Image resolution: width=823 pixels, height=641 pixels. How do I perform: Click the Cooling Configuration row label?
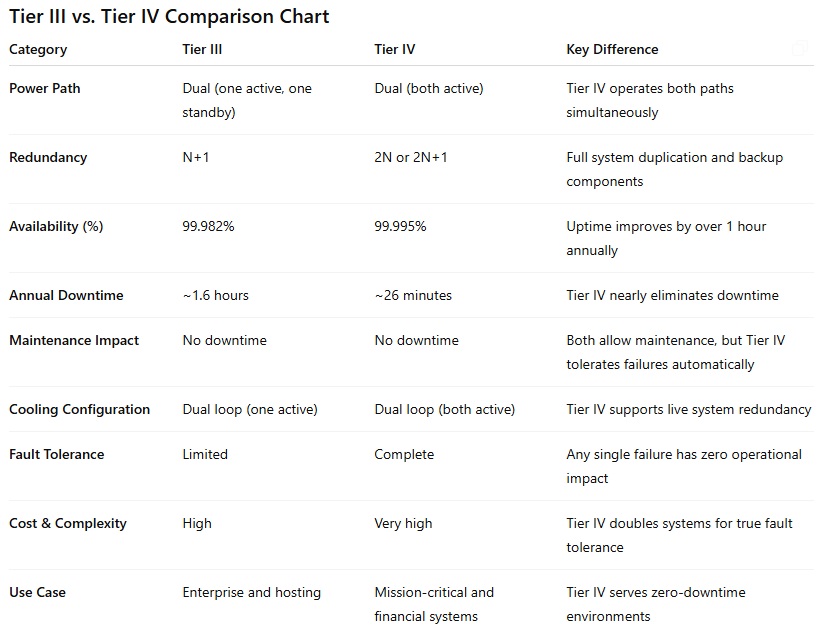click(79, 409)
